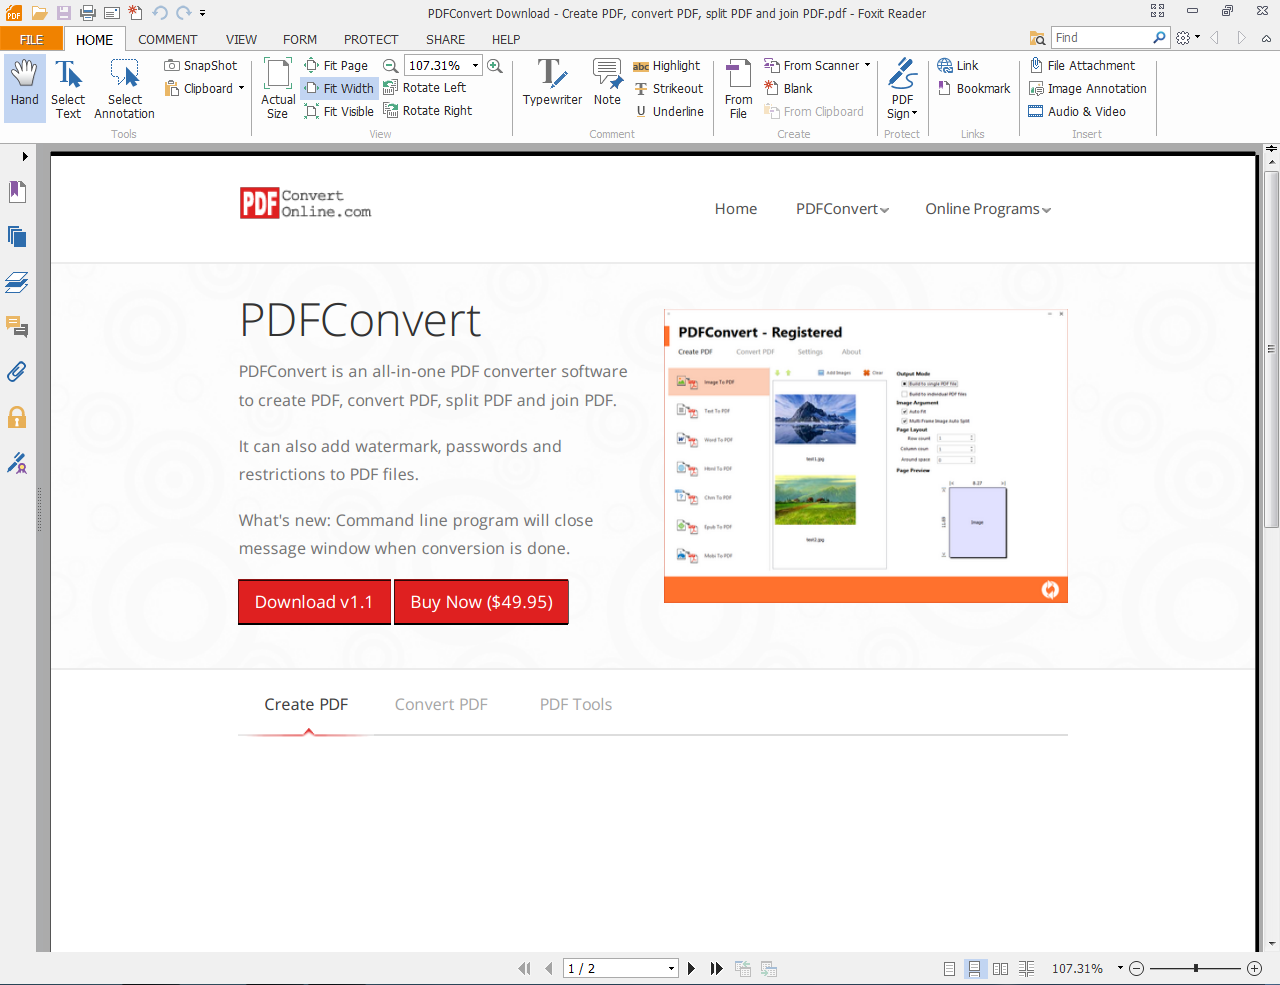Switch to the FORM ribbon tab
The height and width of the screenshot is (985, 1280).
(300, 39)
